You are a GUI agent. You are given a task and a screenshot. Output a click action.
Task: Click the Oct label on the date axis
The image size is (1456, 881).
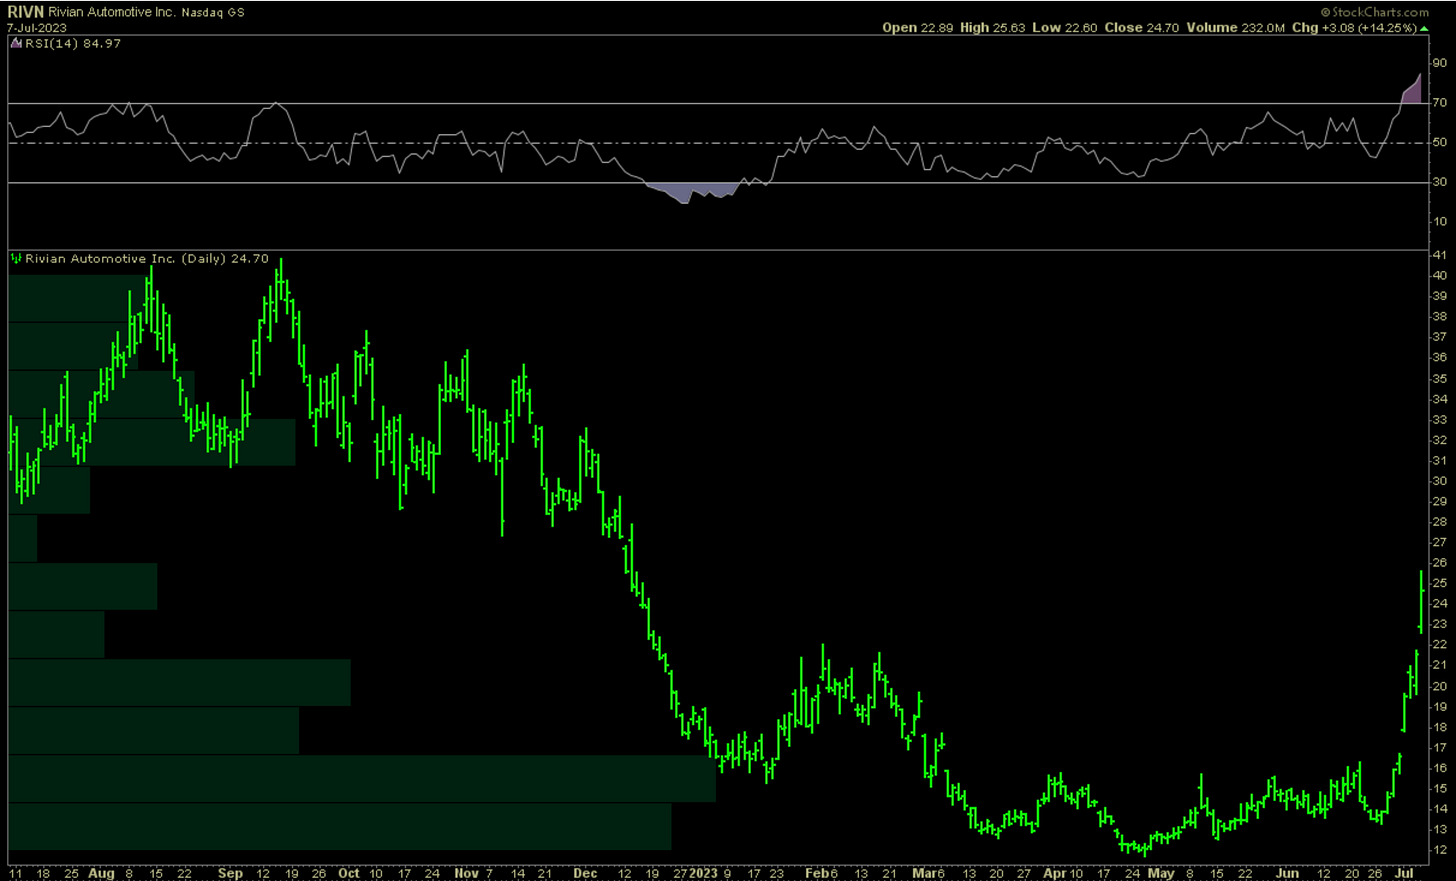click(349, 873)
